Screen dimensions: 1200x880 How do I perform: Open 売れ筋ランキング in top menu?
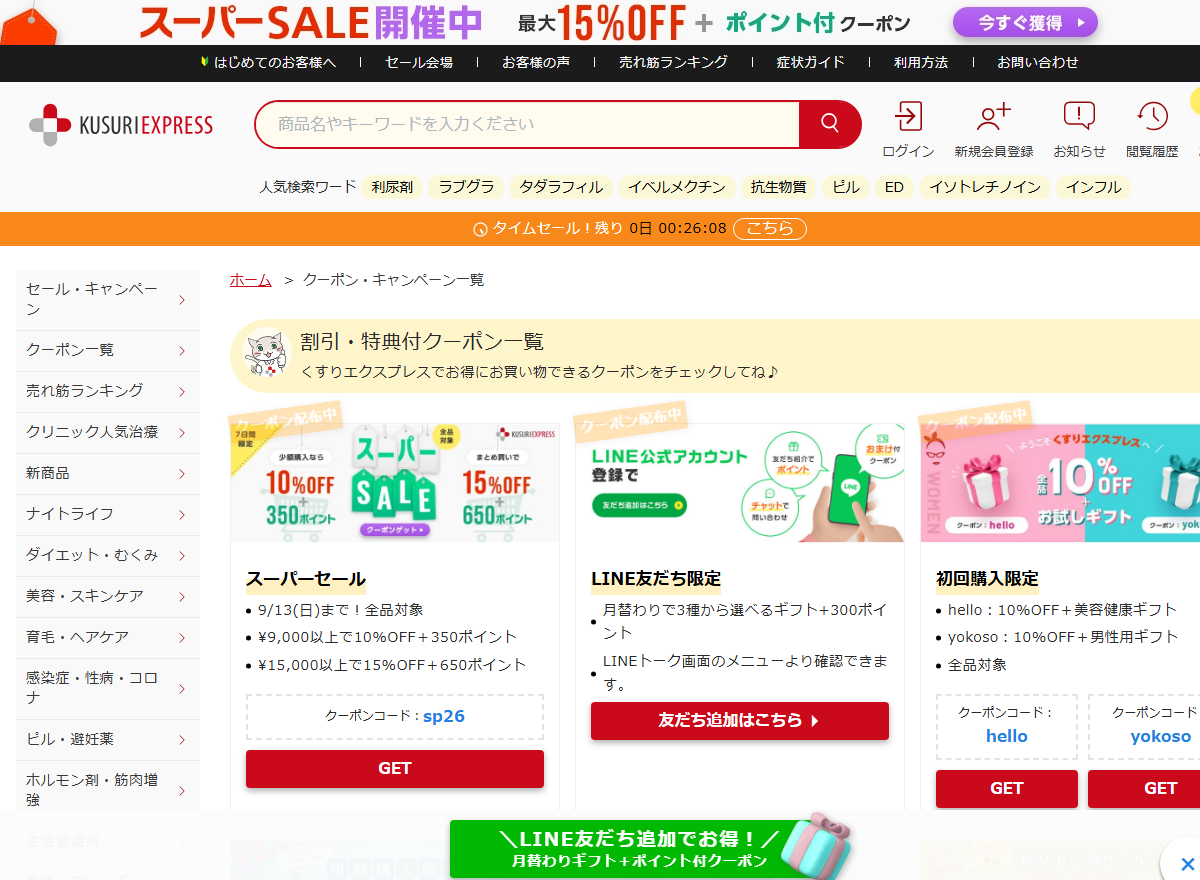coord(673,62)
